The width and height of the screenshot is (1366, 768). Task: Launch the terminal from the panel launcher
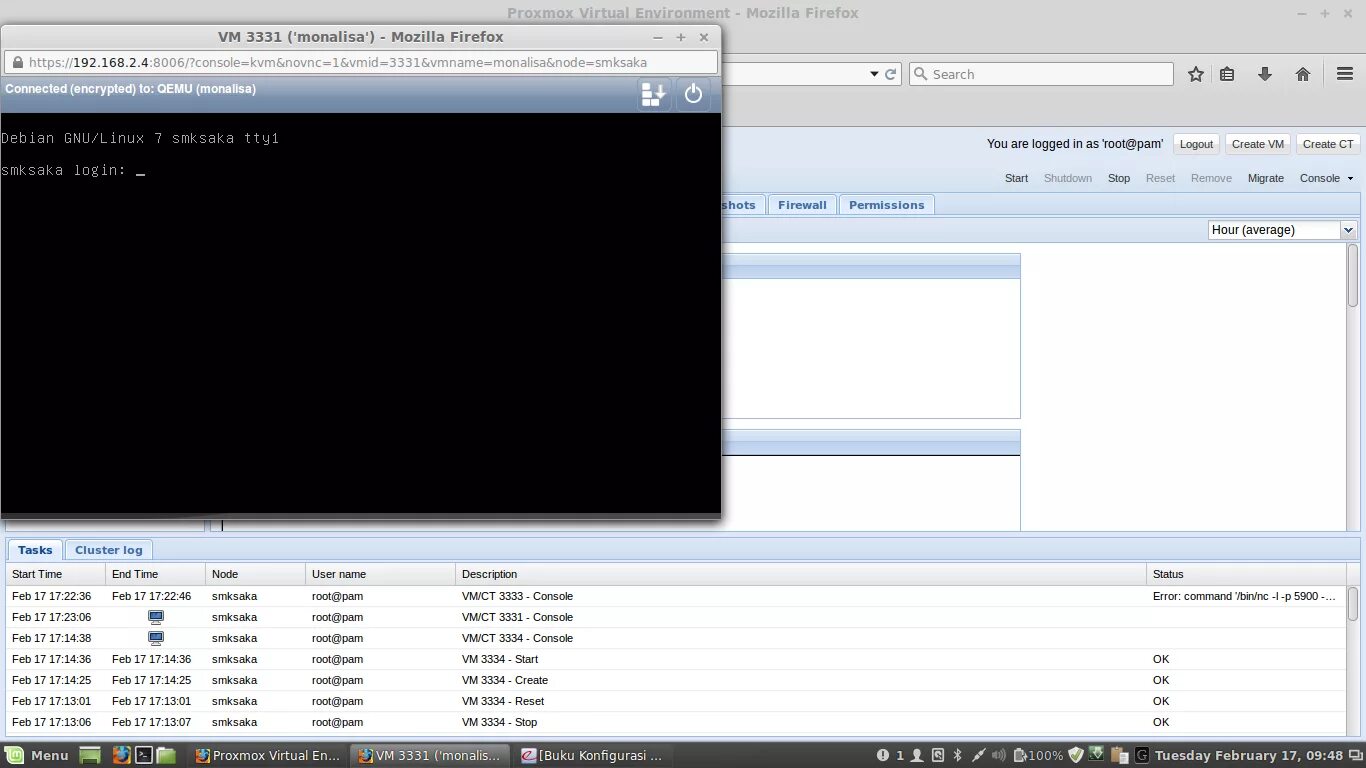tap(144, 755)
